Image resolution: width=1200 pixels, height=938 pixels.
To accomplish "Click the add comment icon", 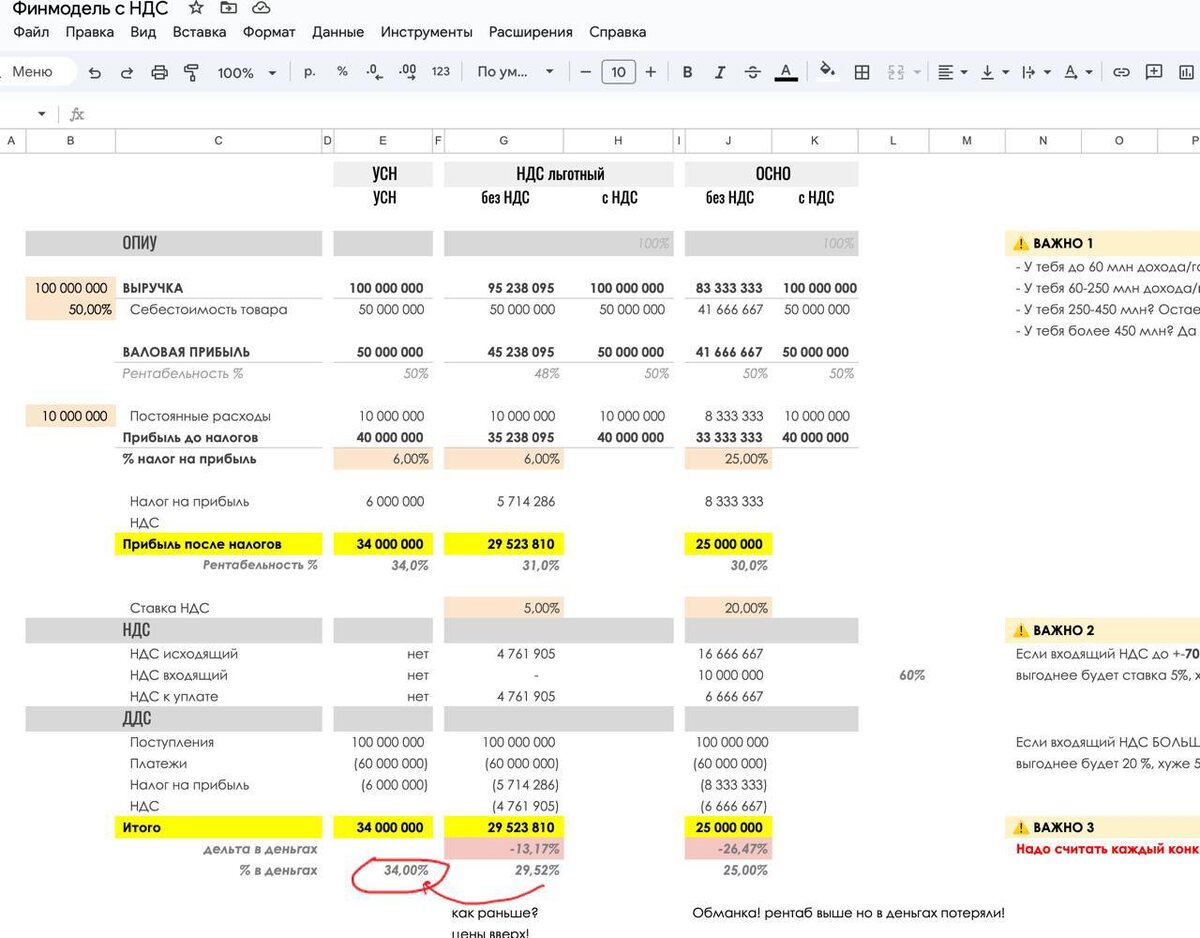I will pyautogui.click(x=1154, y=72).
